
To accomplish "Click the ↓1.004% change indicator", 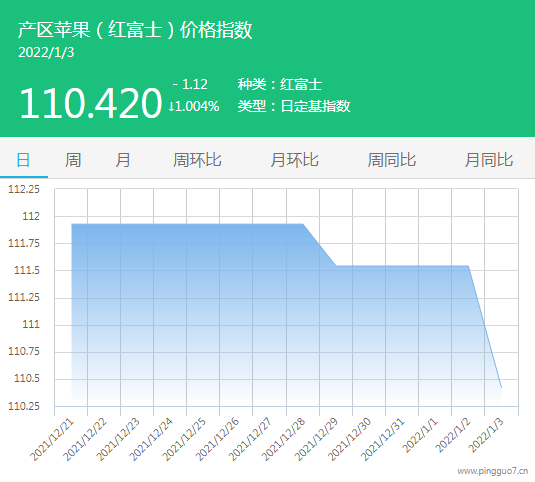I will pos(194,106).
